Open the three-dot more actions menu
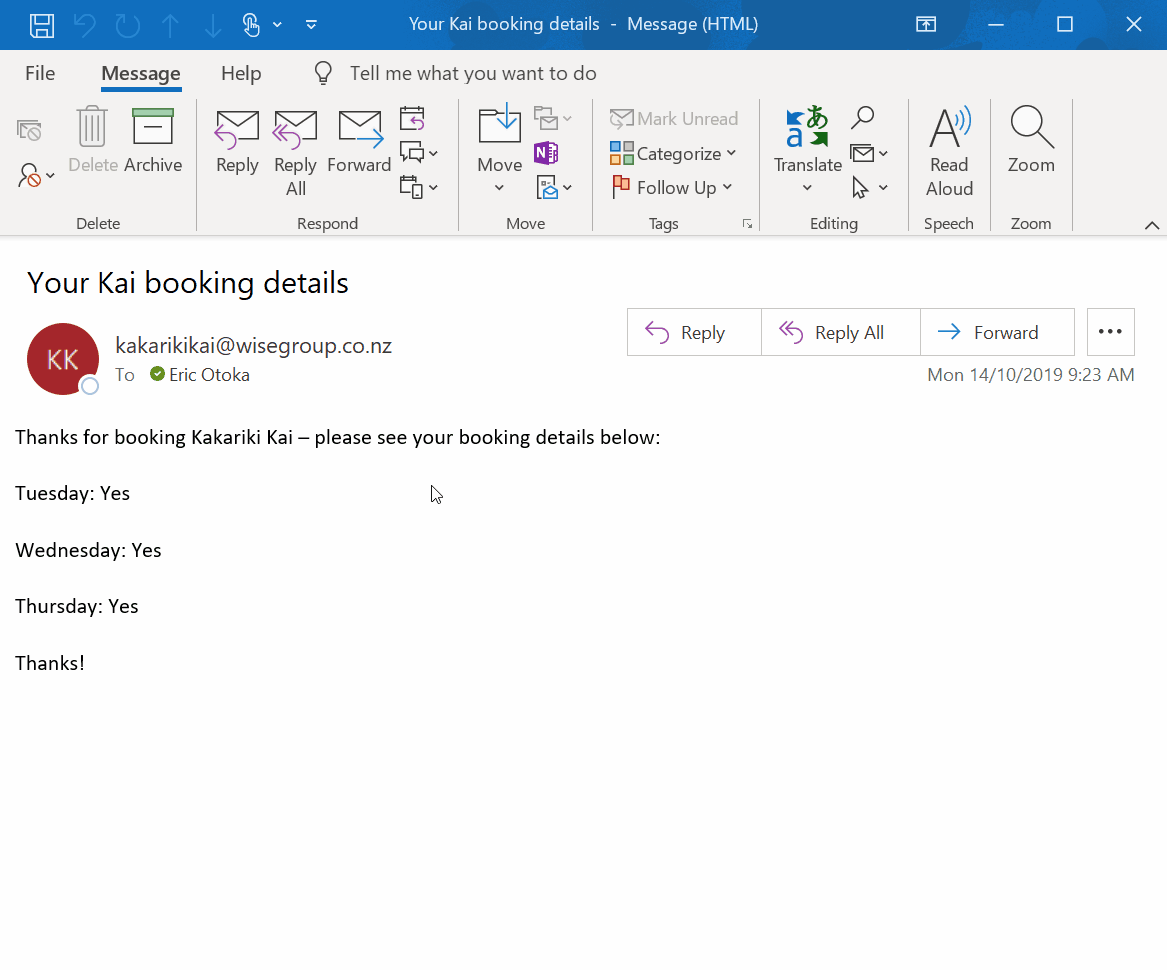Viewport: 1167px width, 970px height. tap(1110, 332)
